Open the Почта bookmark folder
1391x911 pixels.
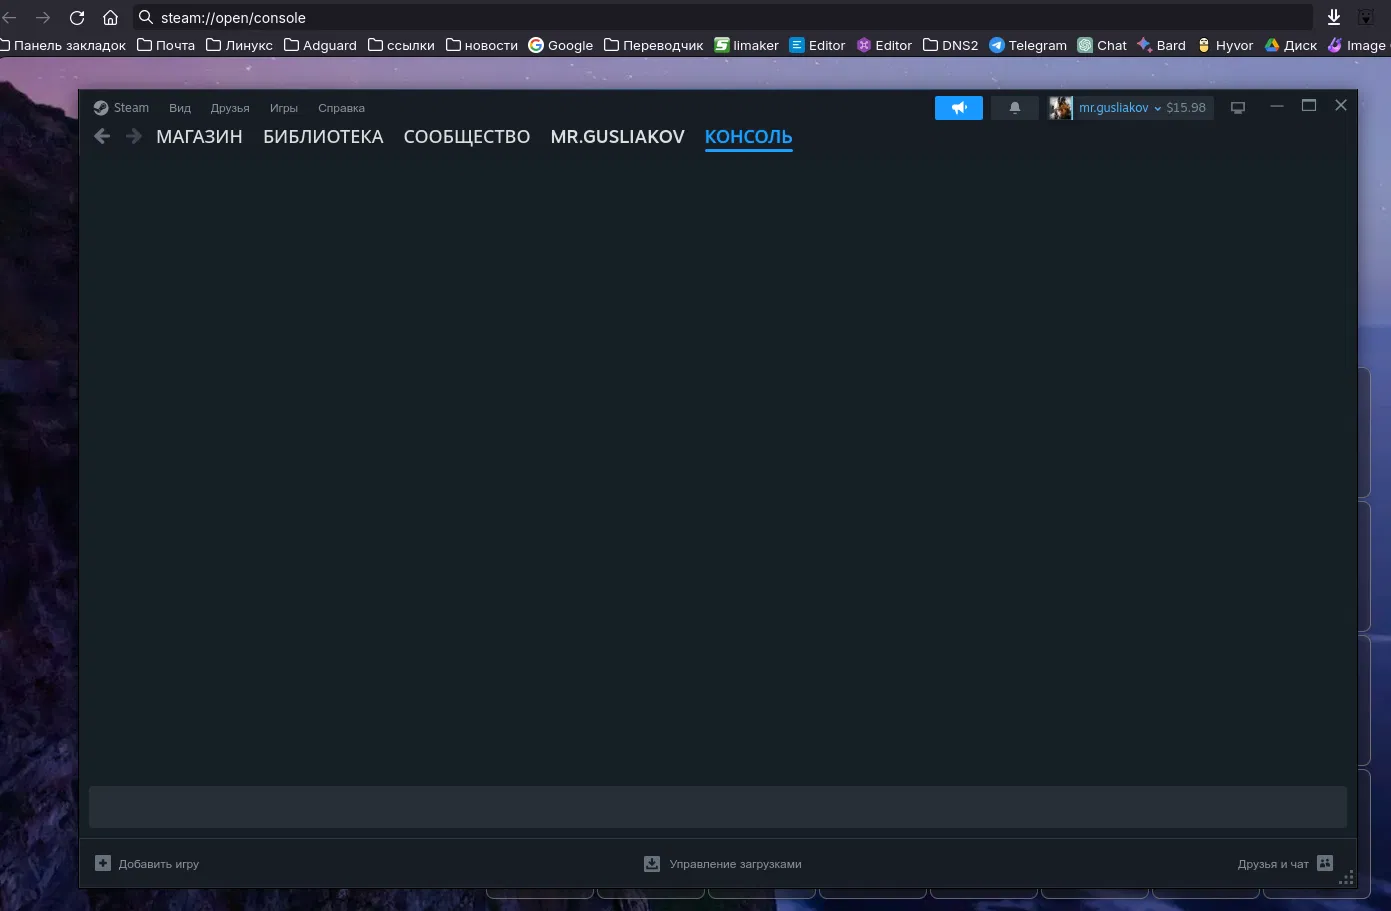tap(166, 45)
